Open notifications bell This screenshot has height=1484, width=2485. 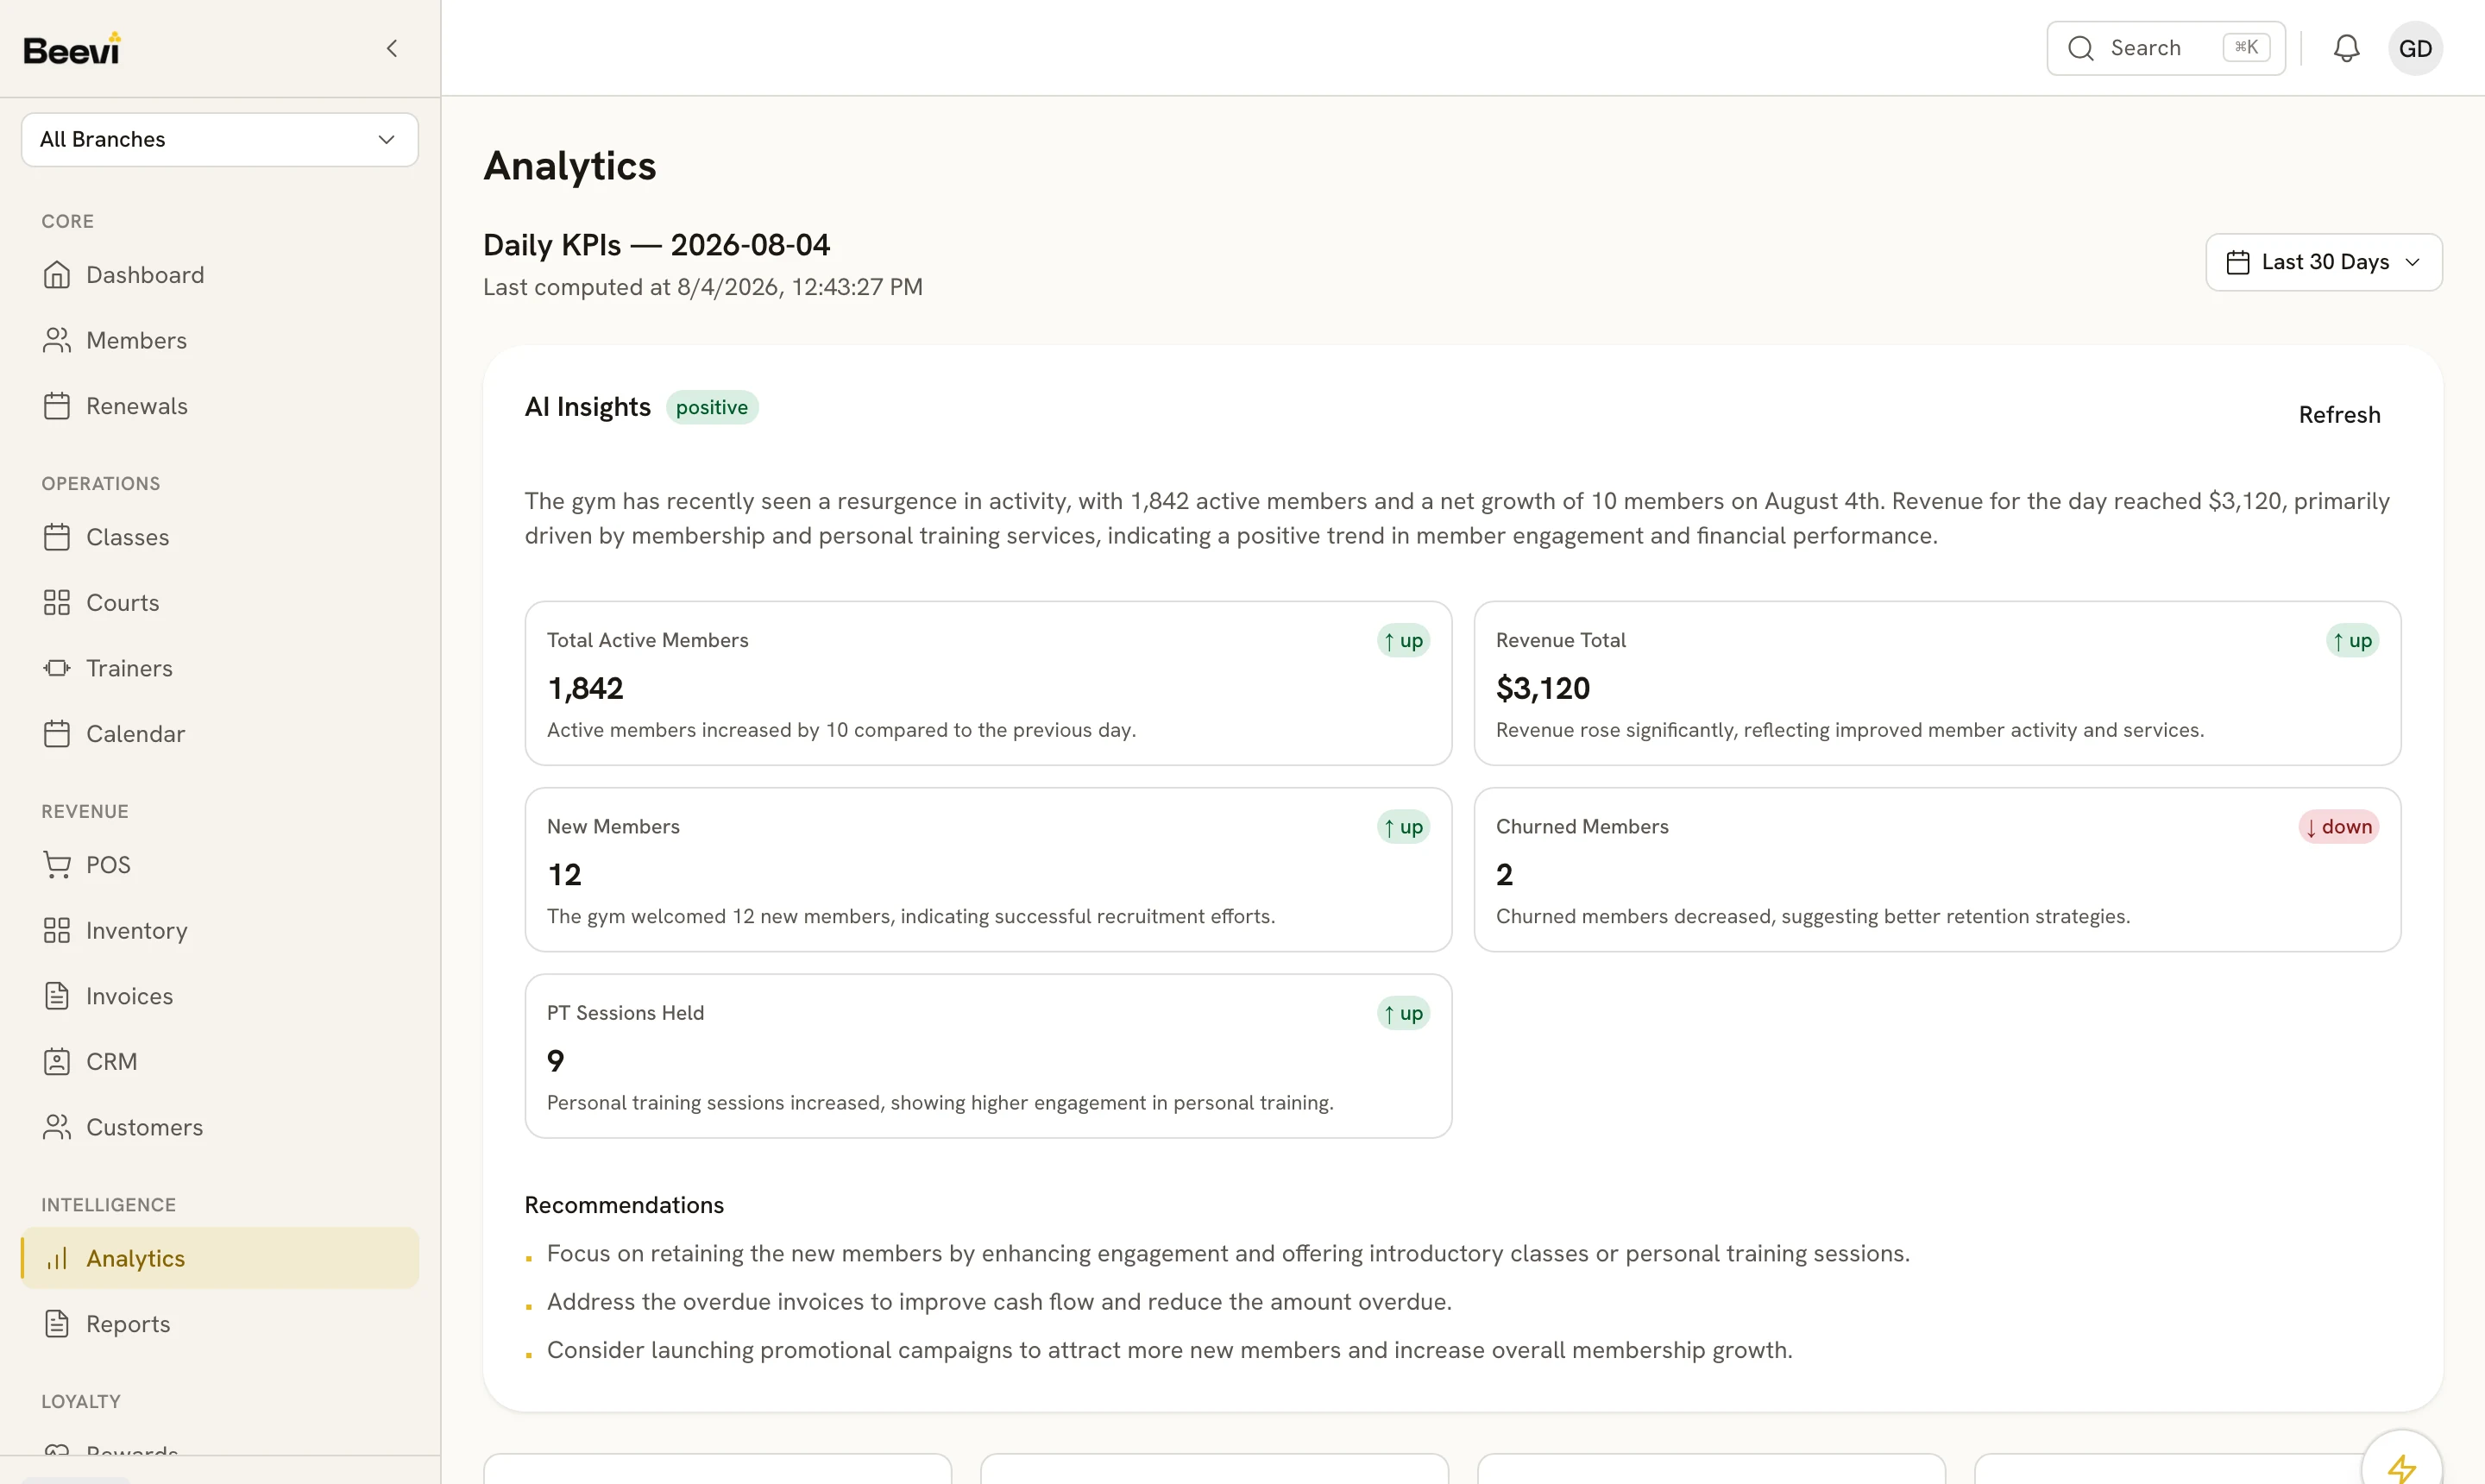pyautogui.click(x=2346, y=48)
